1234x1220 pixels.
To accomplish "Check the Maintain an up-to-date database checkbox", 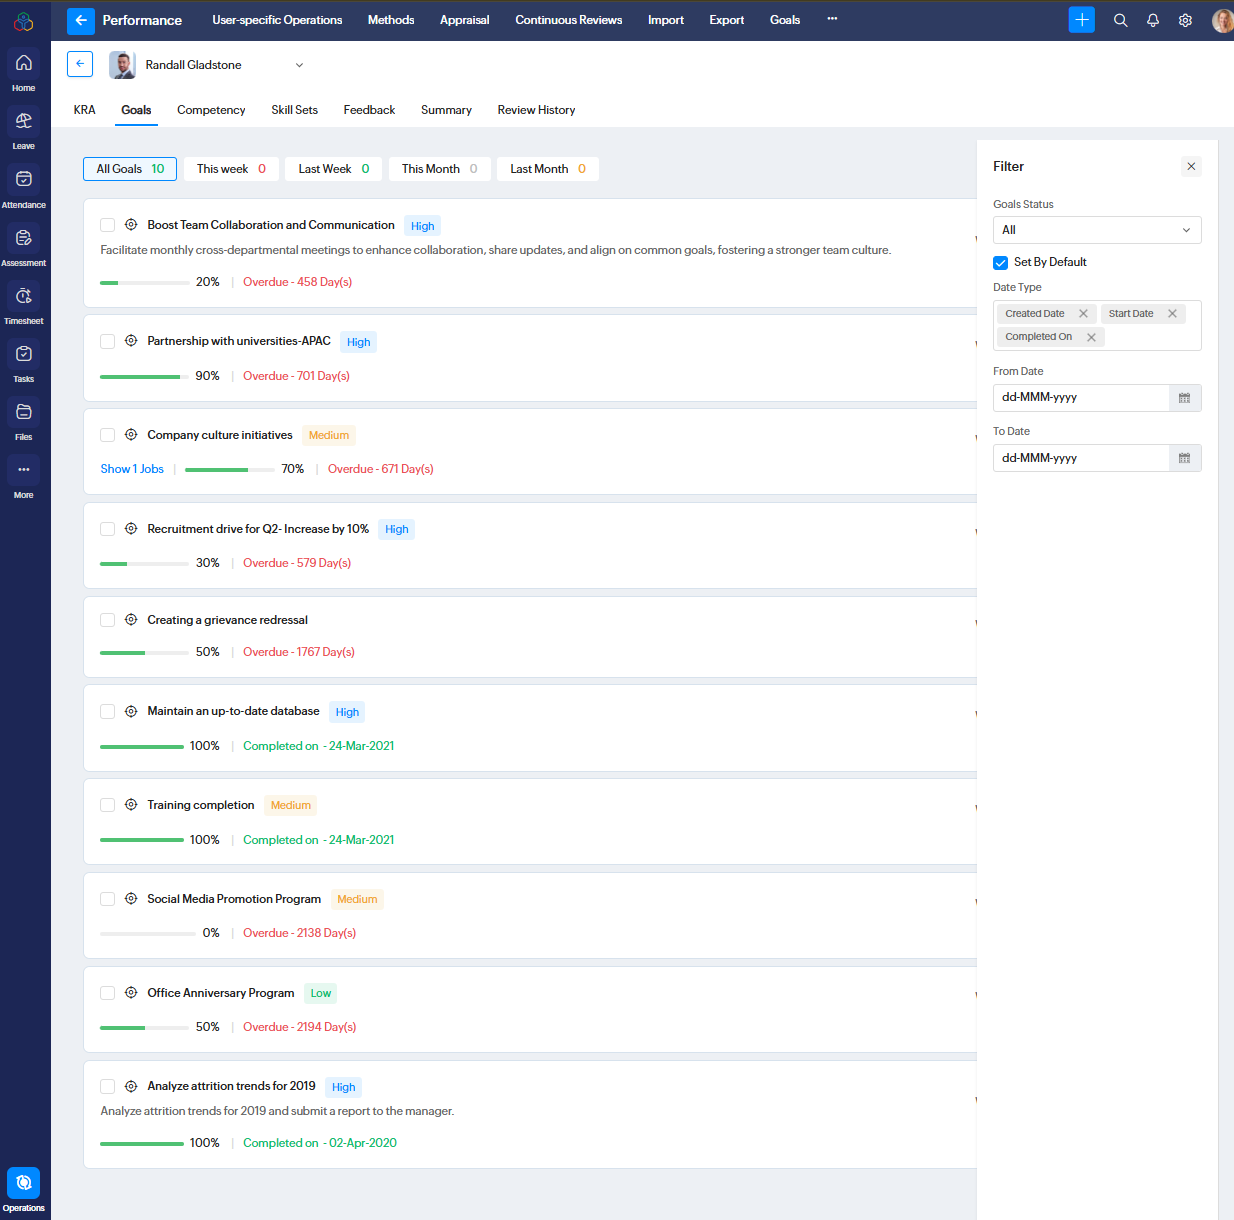I will [107, 711].
